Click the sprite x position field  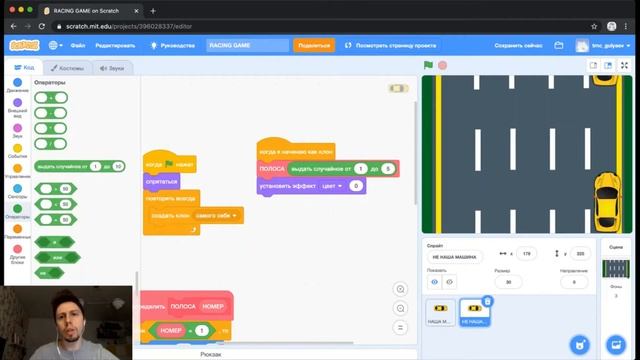(x=527, y=253)
